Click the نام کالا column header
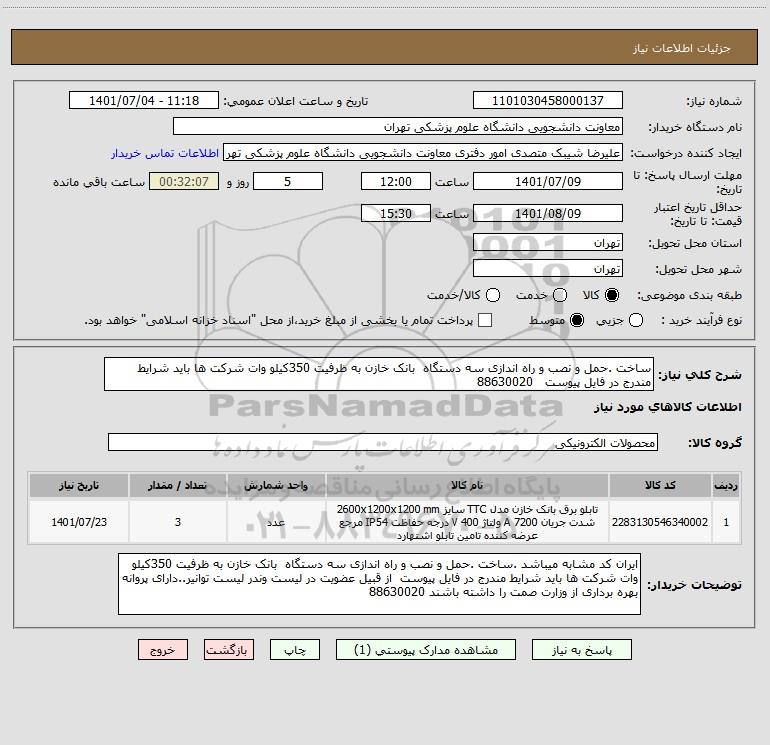The height and width of the screenshot is (745, 770). pyautogui.click(x=467, y=485)
